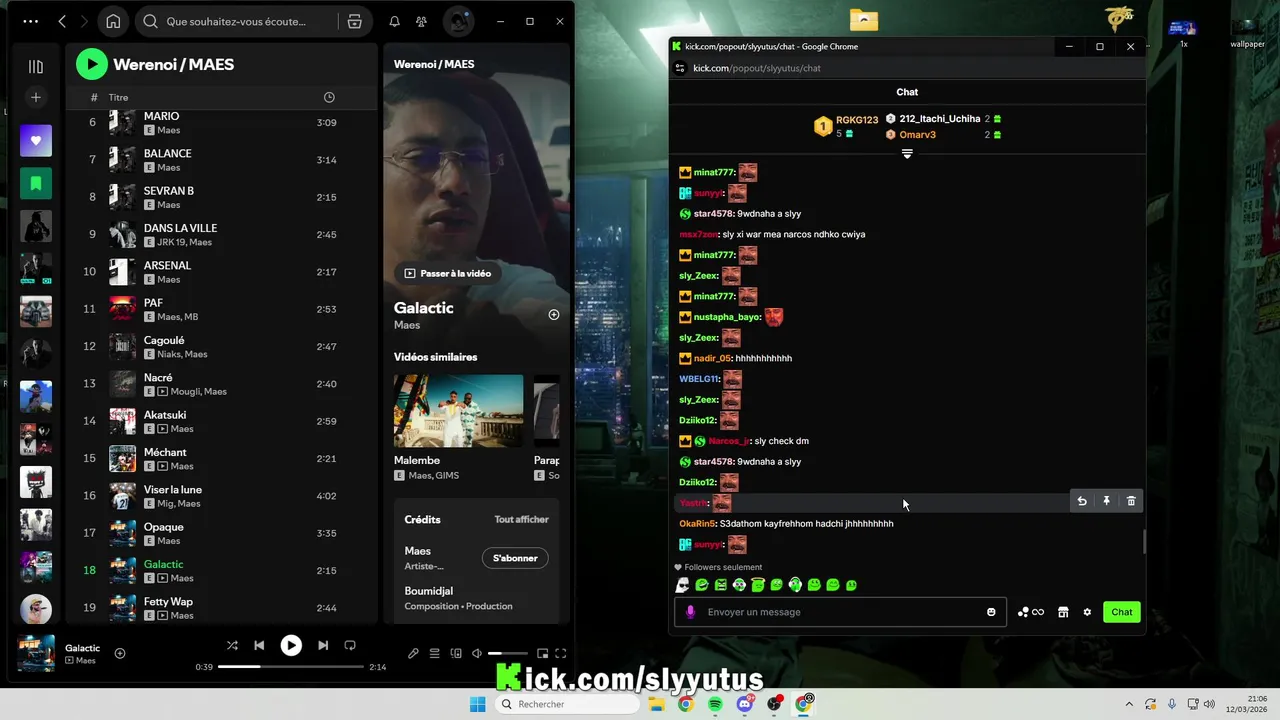
Task: Open the Kick shop icon
Action: 1063,612
